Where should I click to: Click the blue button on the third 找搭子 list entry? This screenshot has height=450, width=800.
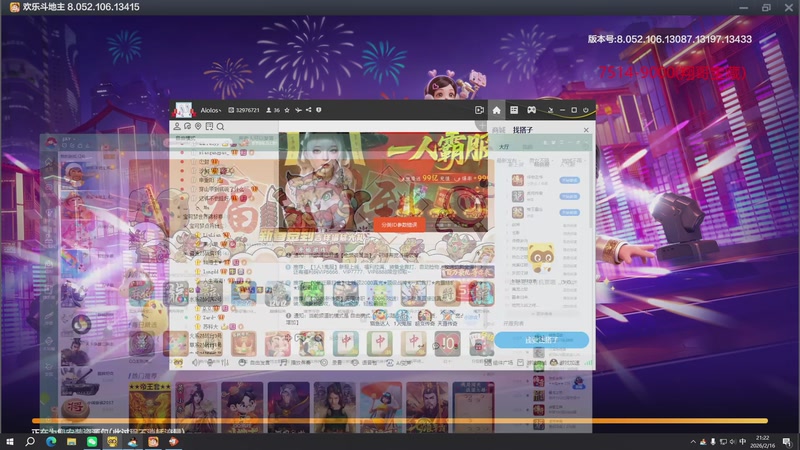coord(569,212)
